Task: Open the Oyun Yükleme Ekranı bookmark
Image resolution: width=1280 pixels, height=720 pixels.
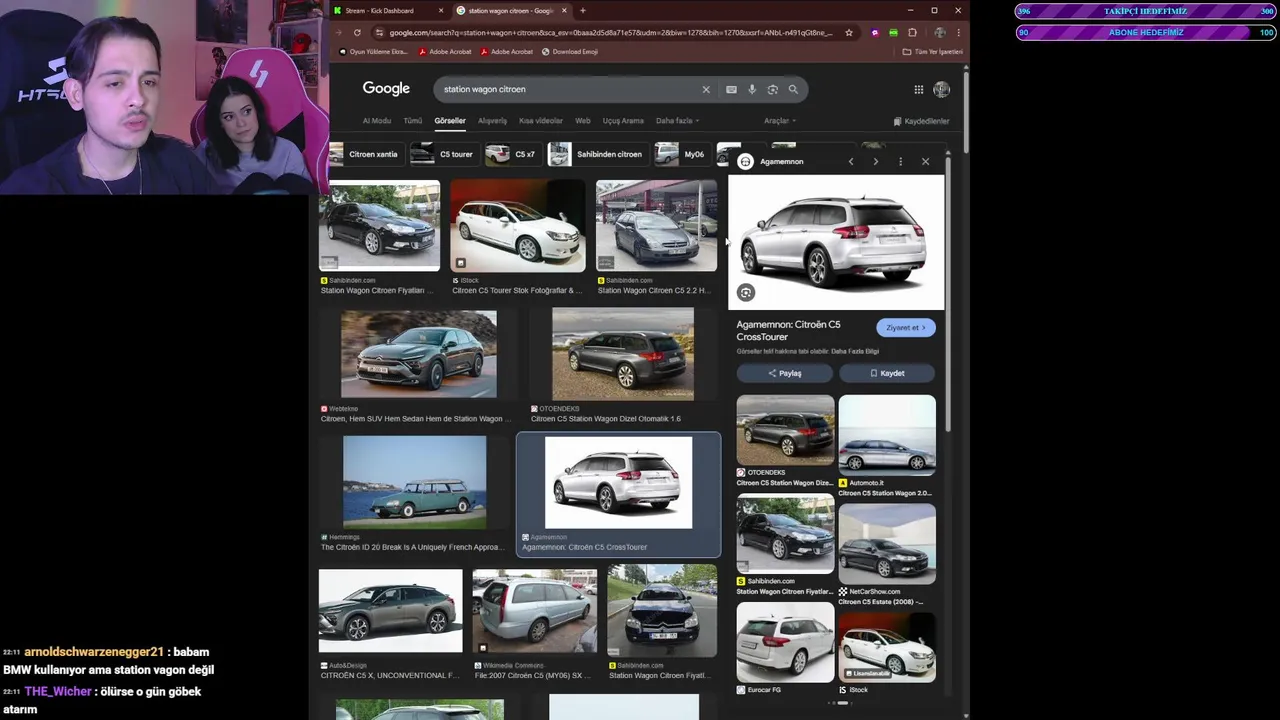Action: coord(374,52)
